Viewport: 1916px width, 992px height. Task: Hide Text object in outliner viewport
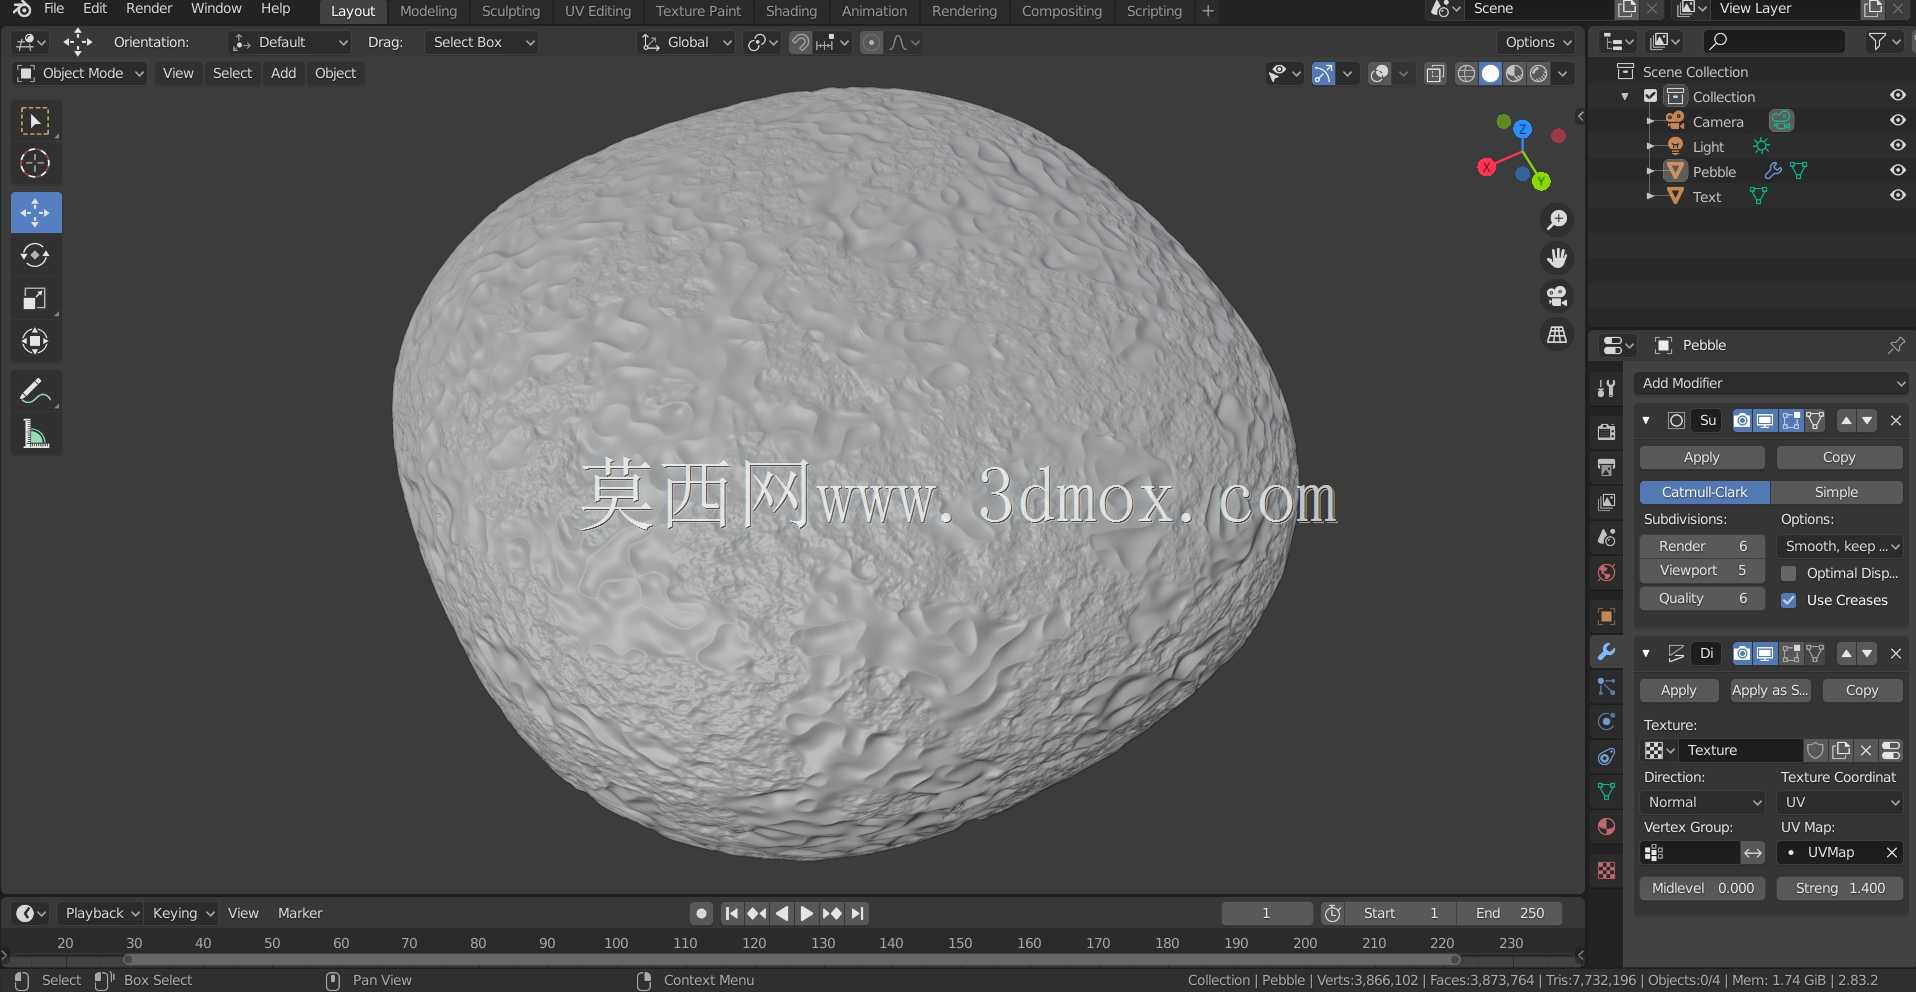pos(1897,196)
